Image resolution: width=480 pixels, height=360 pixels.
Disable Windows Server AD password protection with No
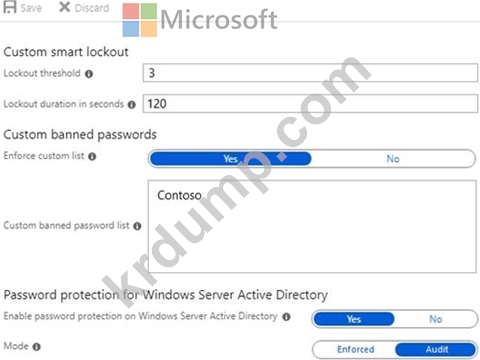point(436,319)
